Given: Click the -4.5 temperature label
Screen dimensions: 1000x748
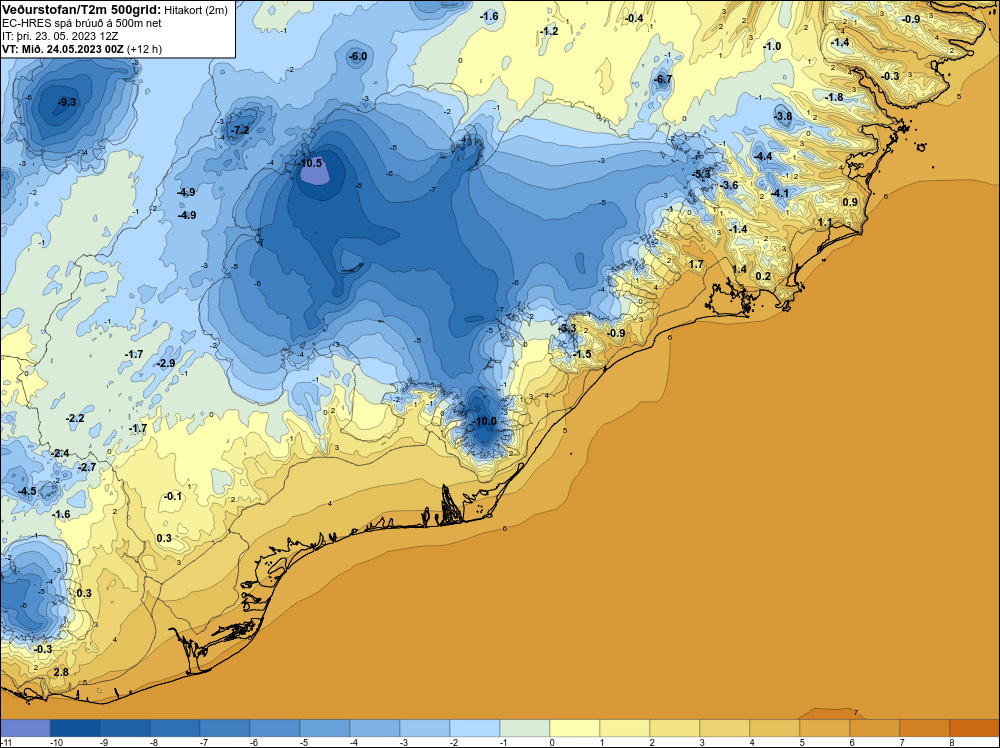Looking at the screenshot, I should pyautogui.click(x=27, y=492).
